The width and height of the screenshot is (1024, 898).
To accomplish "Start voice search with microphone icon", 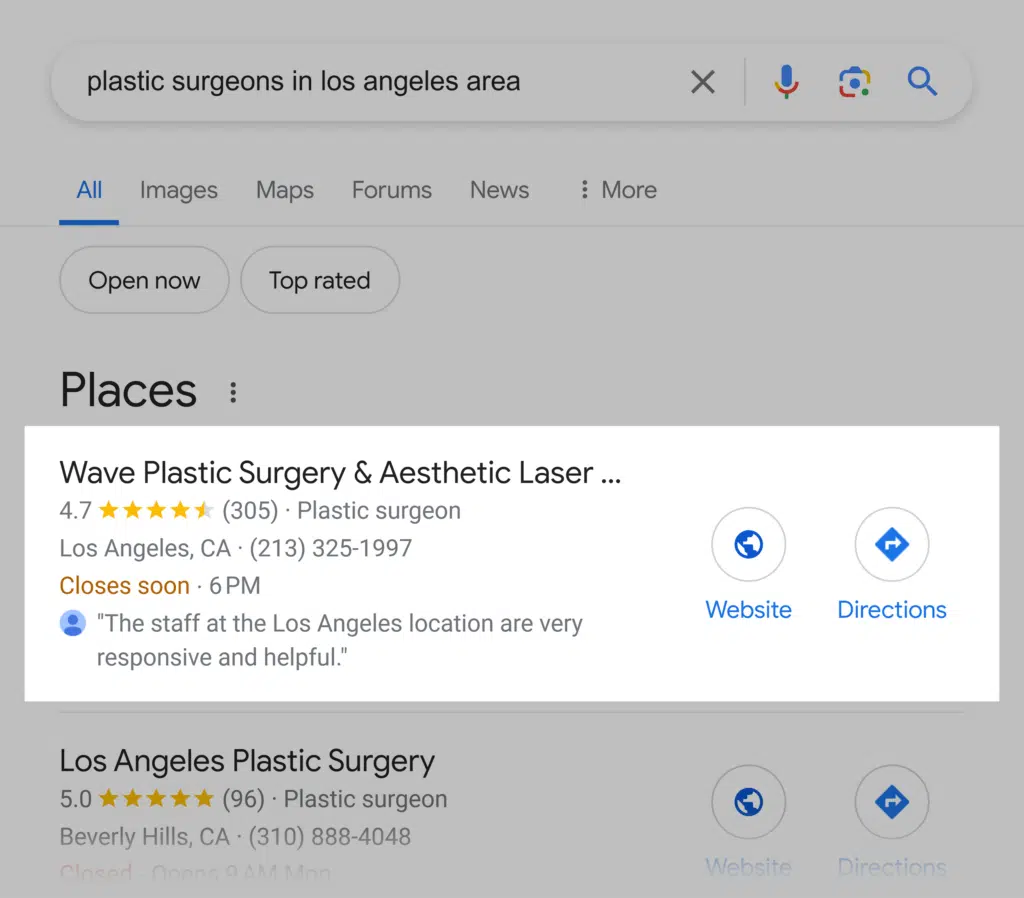I will point(787,82).
